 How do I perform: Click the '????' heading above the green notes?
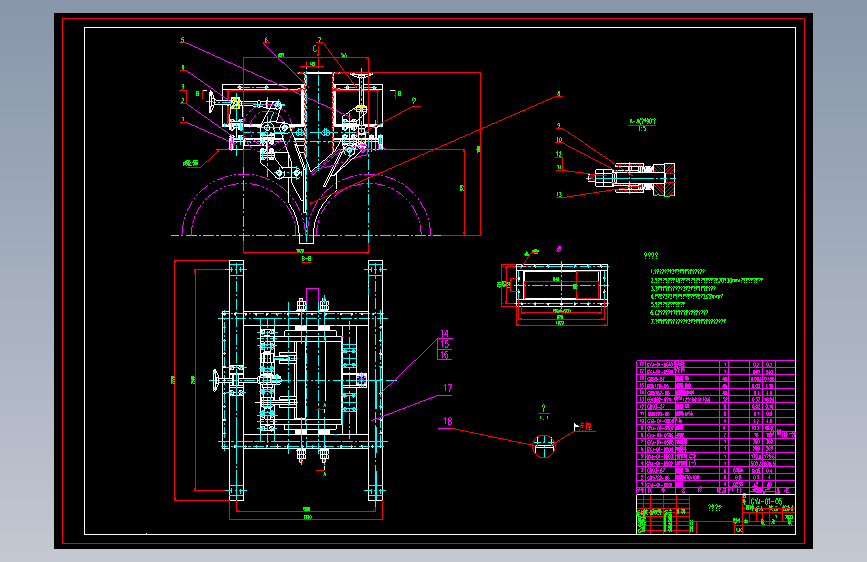(x=651, y=256)
